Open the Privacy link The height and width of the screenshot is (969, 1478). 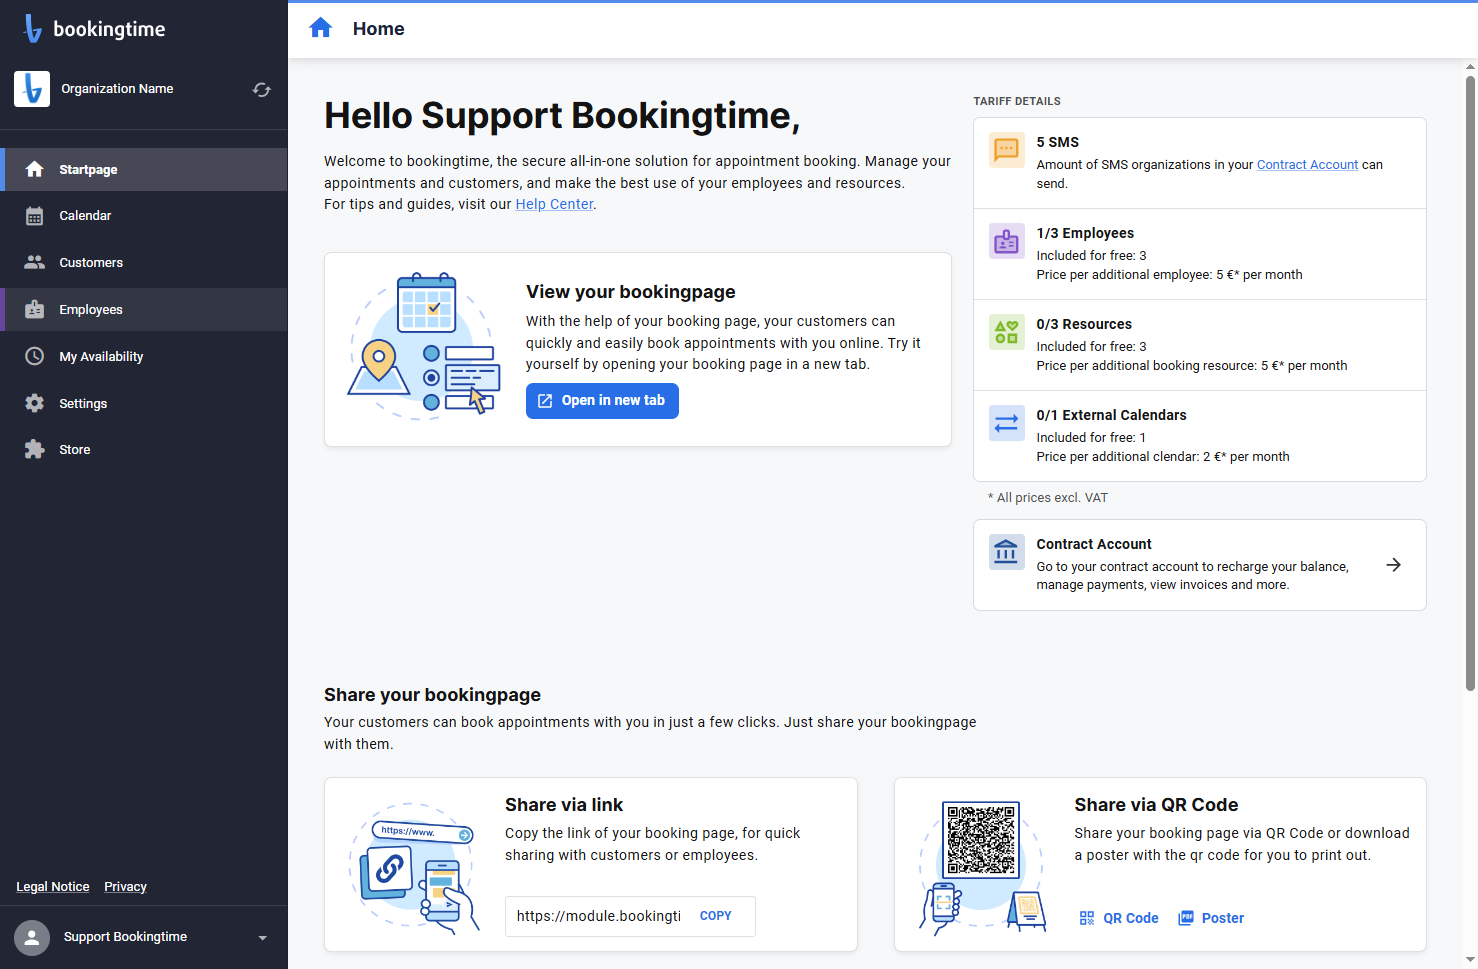pyautogui.click(x=125, y=887)
